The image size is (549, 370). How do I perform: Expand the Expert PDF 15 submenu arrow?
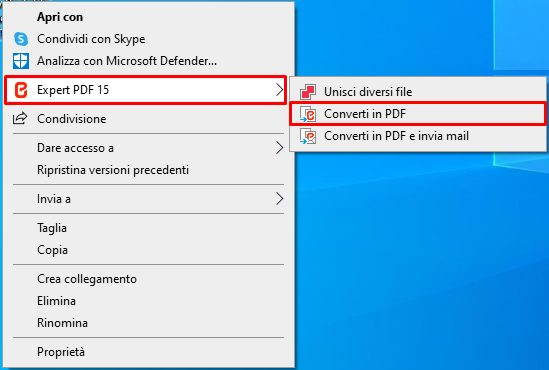coord(279,90)
